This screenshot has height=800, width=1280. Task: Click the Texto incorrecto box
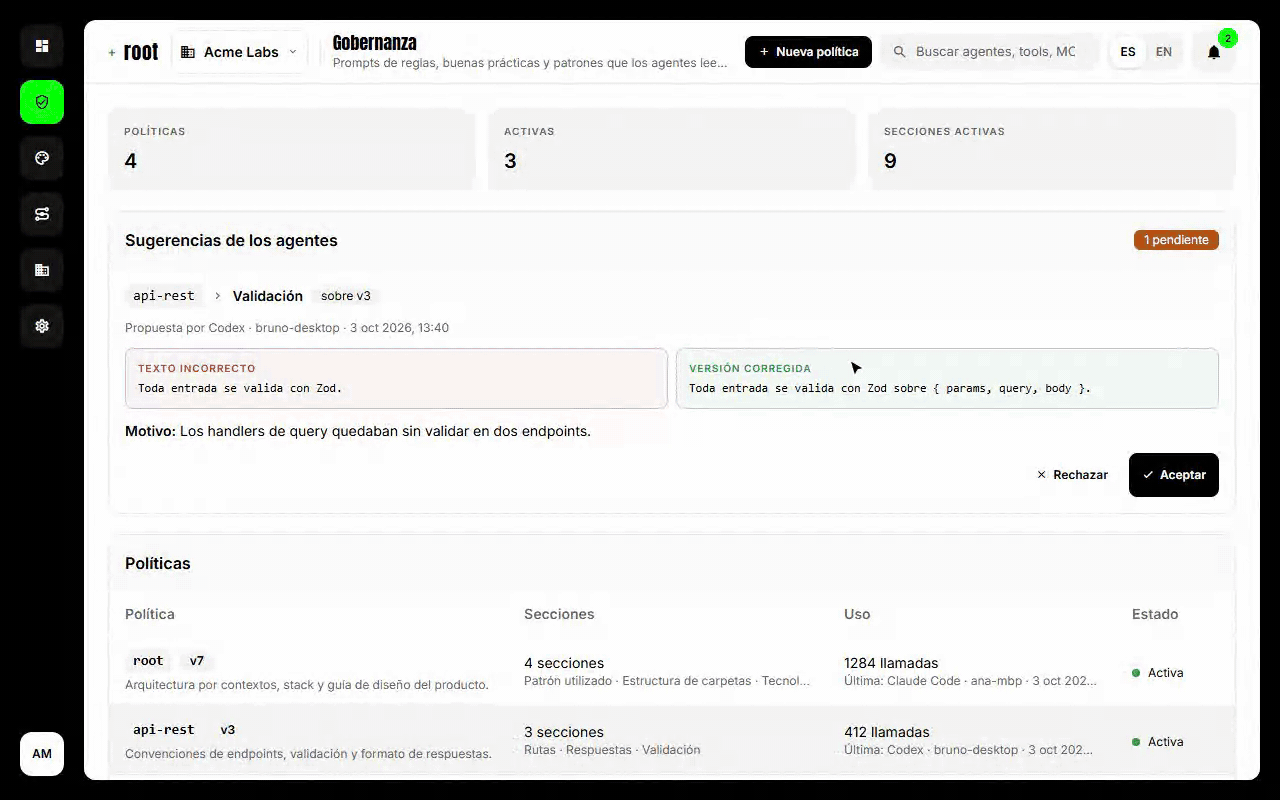[396, 378]
